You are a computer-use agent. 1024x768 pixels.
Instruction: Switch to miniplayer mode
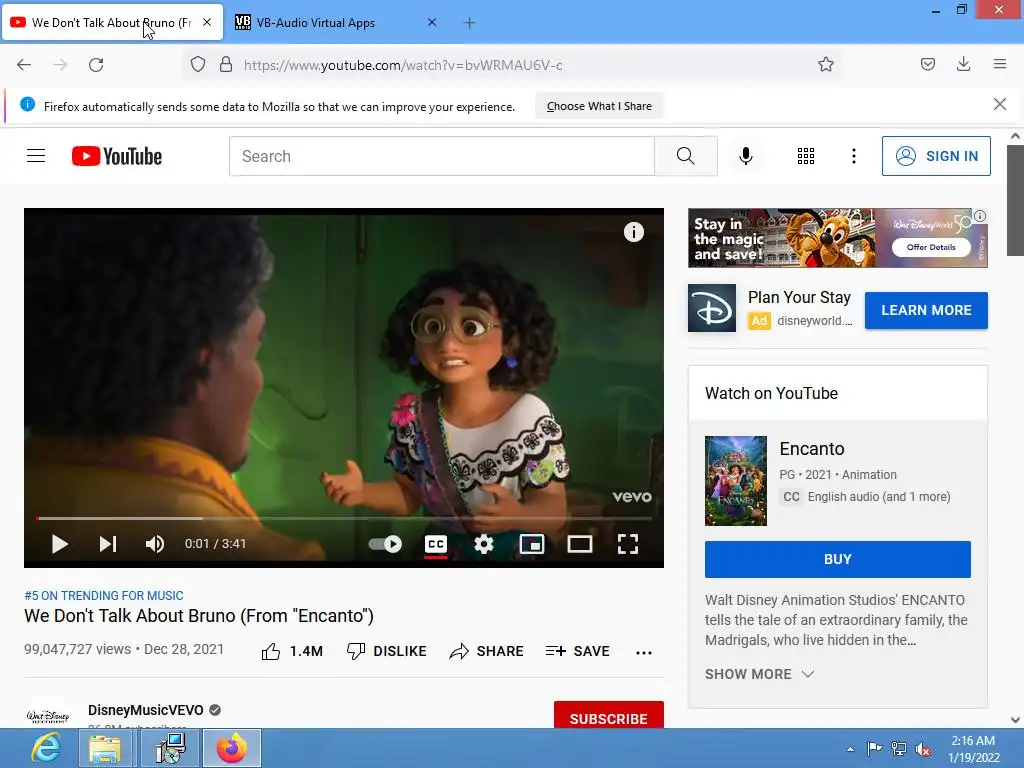coord(532,544)
